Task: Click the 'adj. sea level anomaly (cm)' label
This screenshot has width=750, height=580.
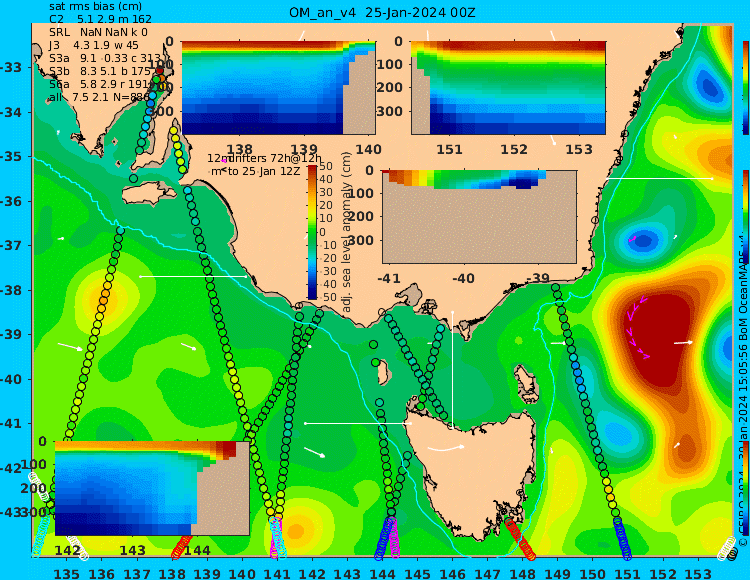Action: click(347, 232)
